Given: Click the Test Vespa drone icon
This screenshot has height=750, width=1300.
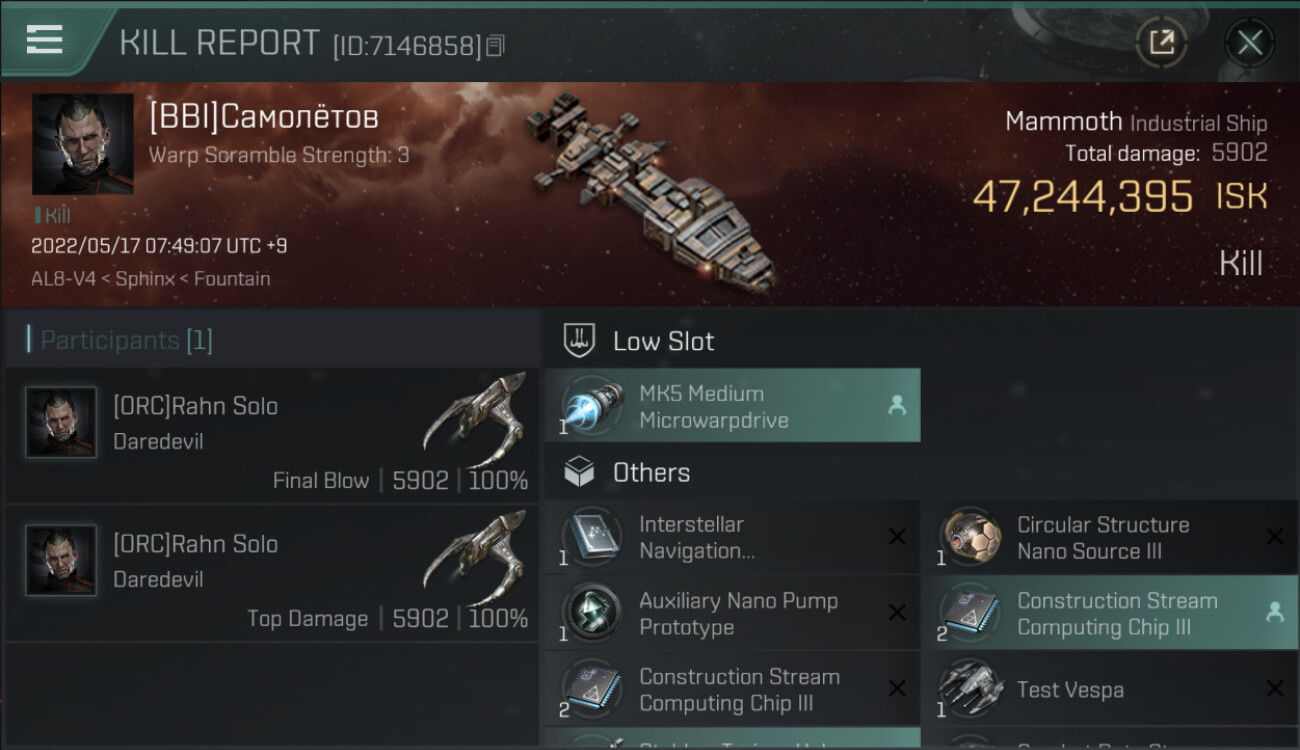Looking at the screenshot, I should click(971, 689).
